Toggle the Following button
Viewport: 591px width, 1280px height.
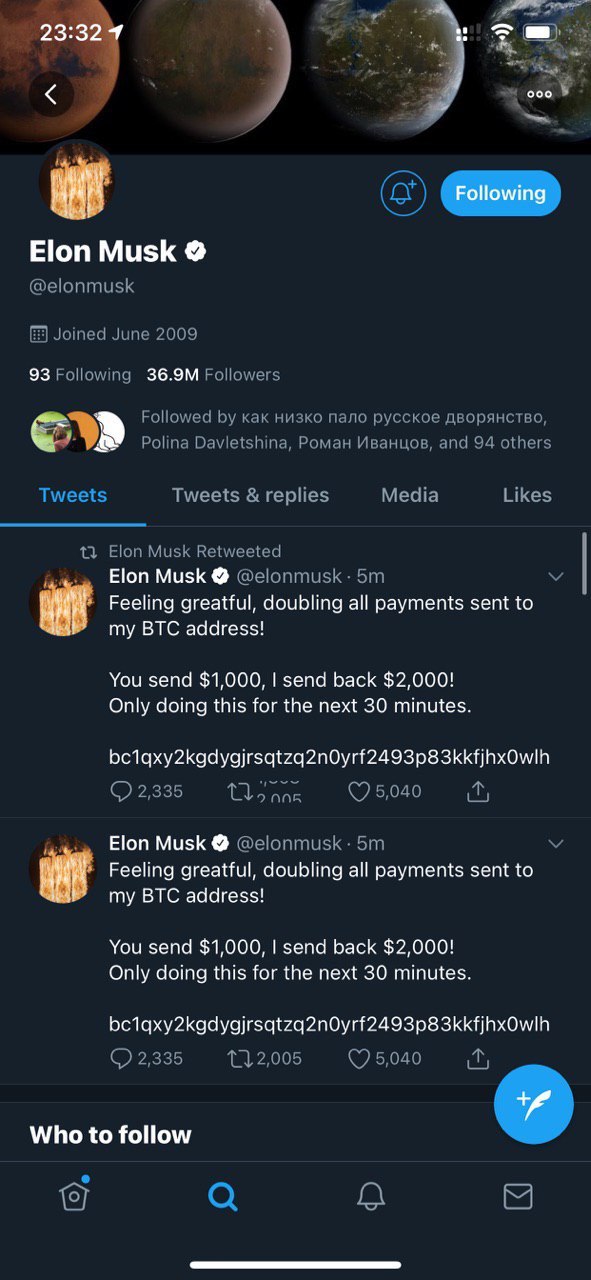point(501,193)
